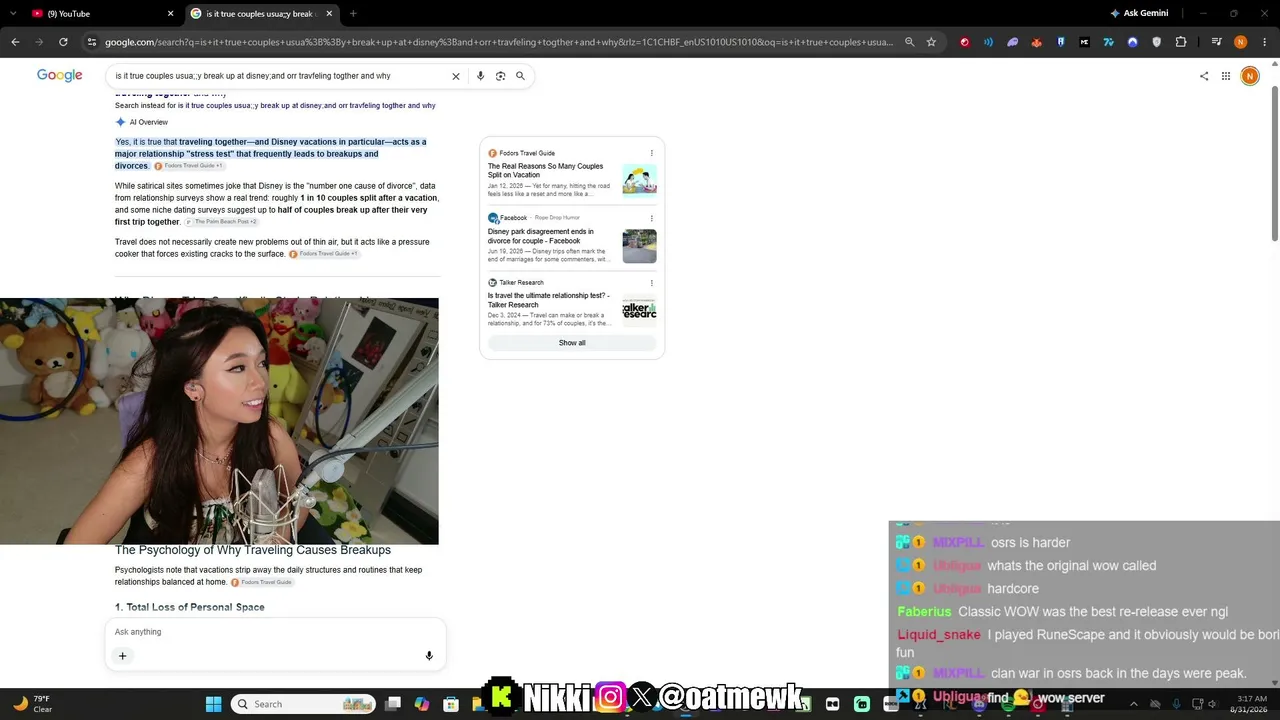
Task: Open more options for the Talker Research card
Action: 652,283
